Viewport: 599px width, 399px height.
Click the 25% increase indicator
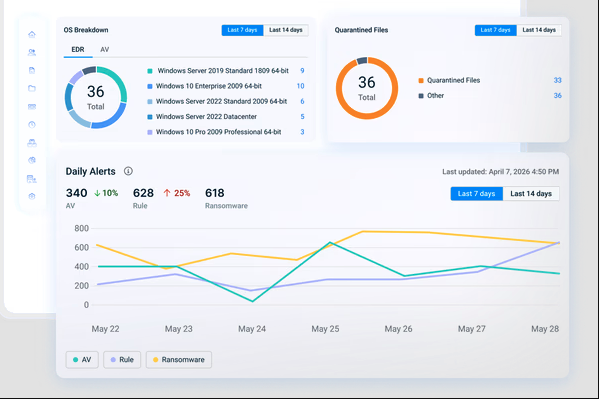click(x=177, y=193)
